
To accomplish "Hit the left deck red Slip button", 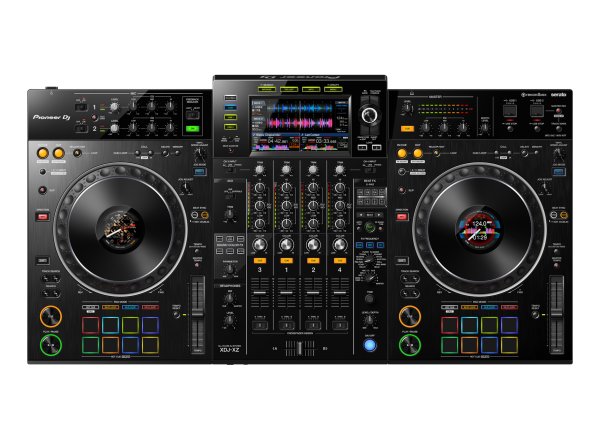I will [42, 190].
